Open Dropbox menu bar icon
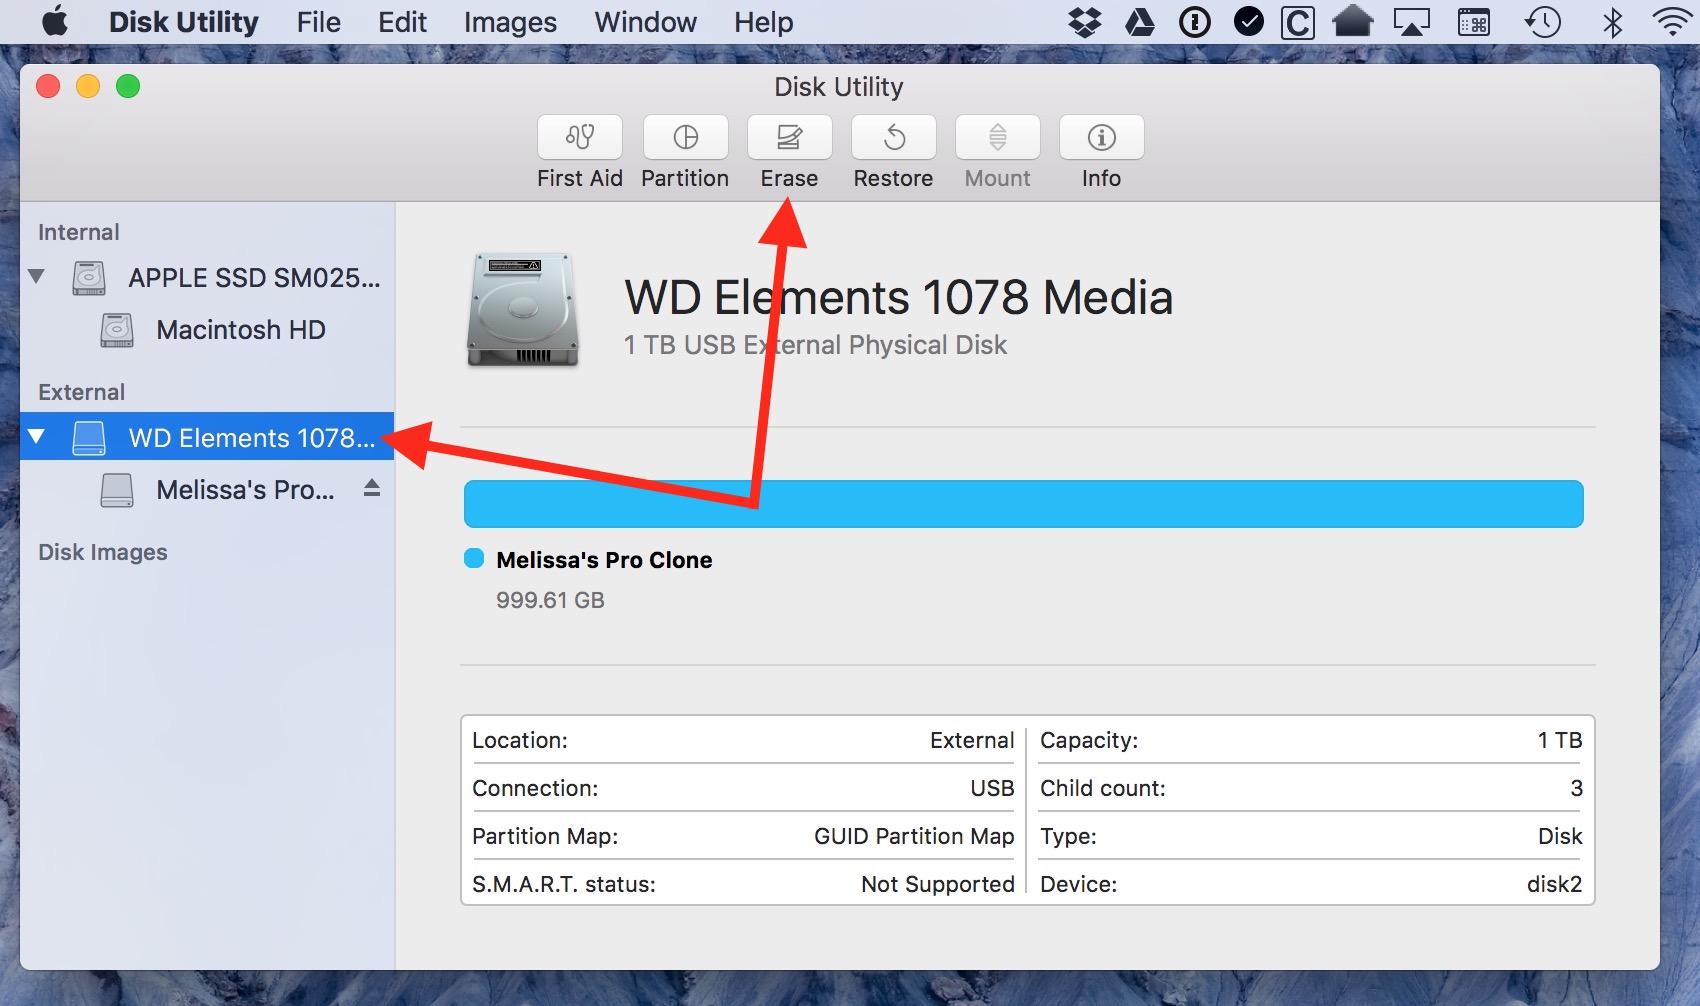Screen dimensions: 1700x1006 tap(1085, 22)
